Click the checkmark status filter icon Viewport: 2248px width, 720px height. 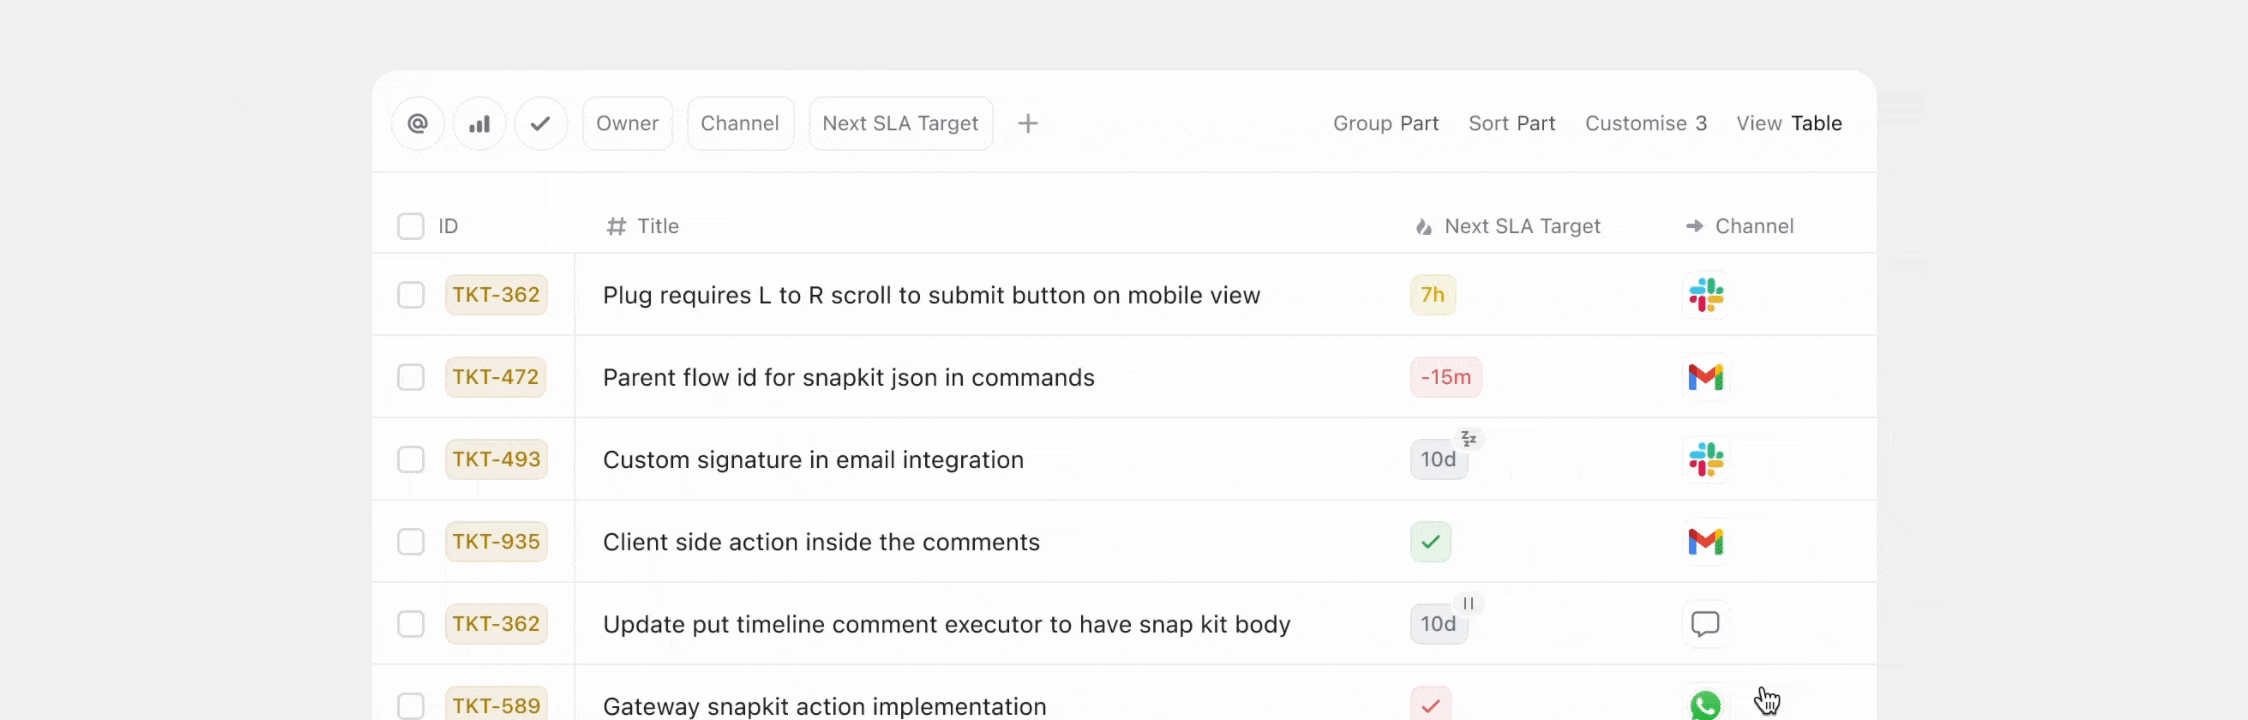541,123
